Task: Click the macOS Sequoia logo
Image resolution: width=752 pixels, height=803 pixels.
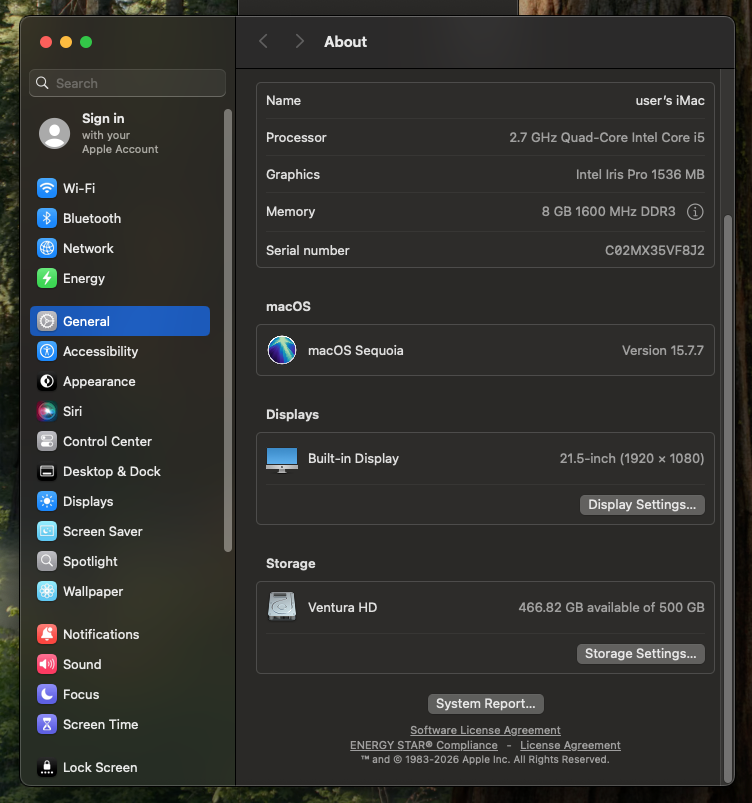Action: coord(282,350)
